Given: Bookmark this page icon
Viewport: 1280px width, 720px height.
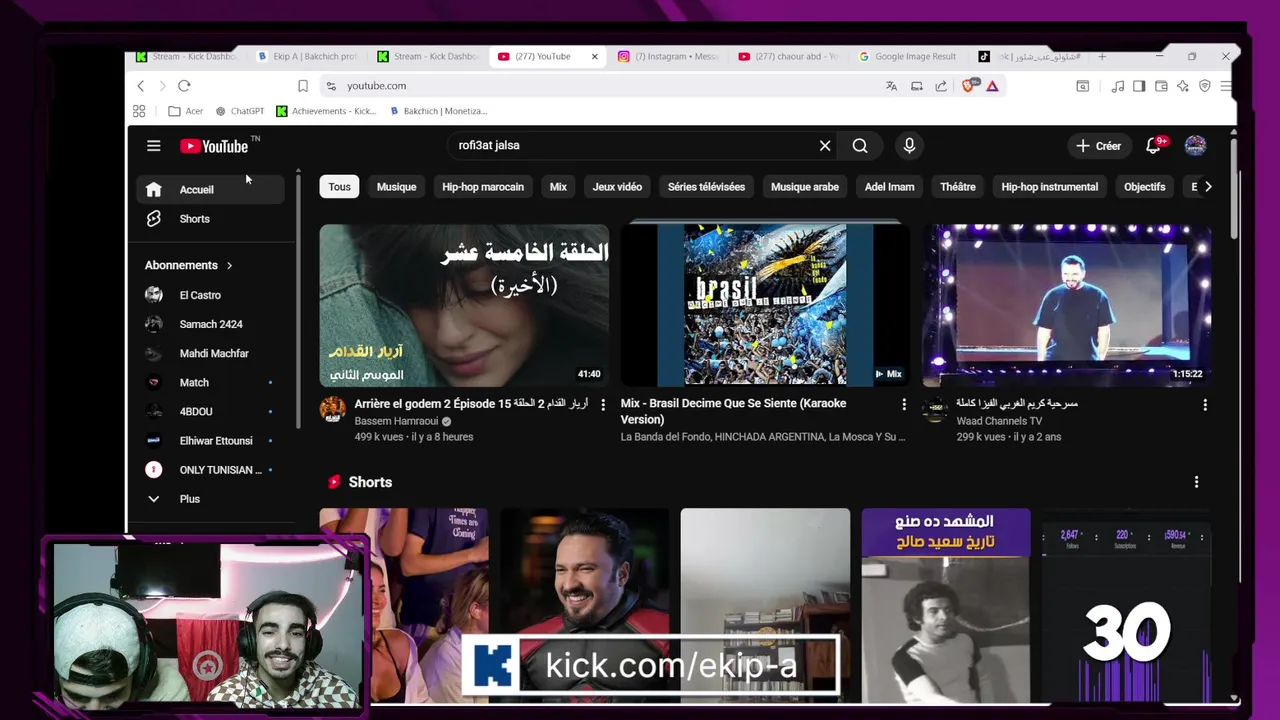Looking at the screenshot, I should [303, 86].
